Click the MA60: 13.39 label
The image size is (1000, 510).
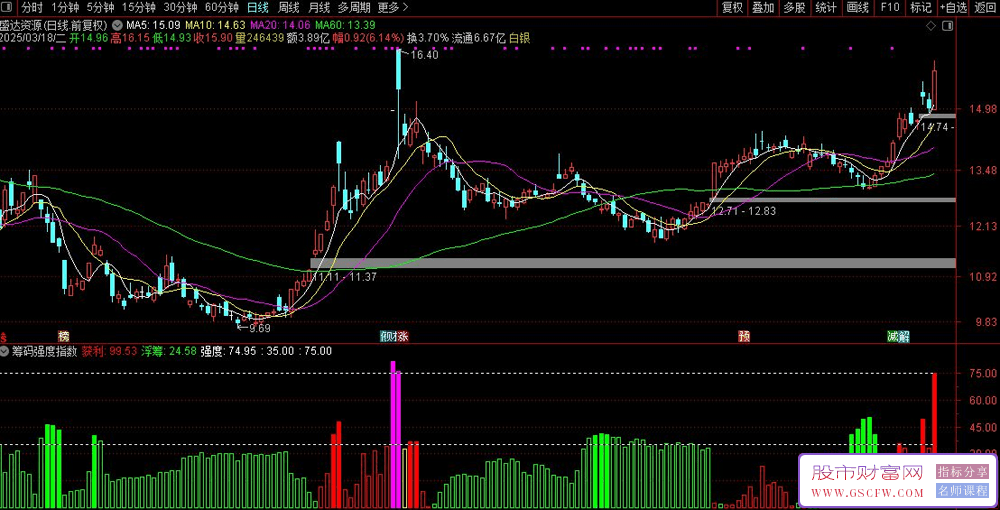(345, 25)
